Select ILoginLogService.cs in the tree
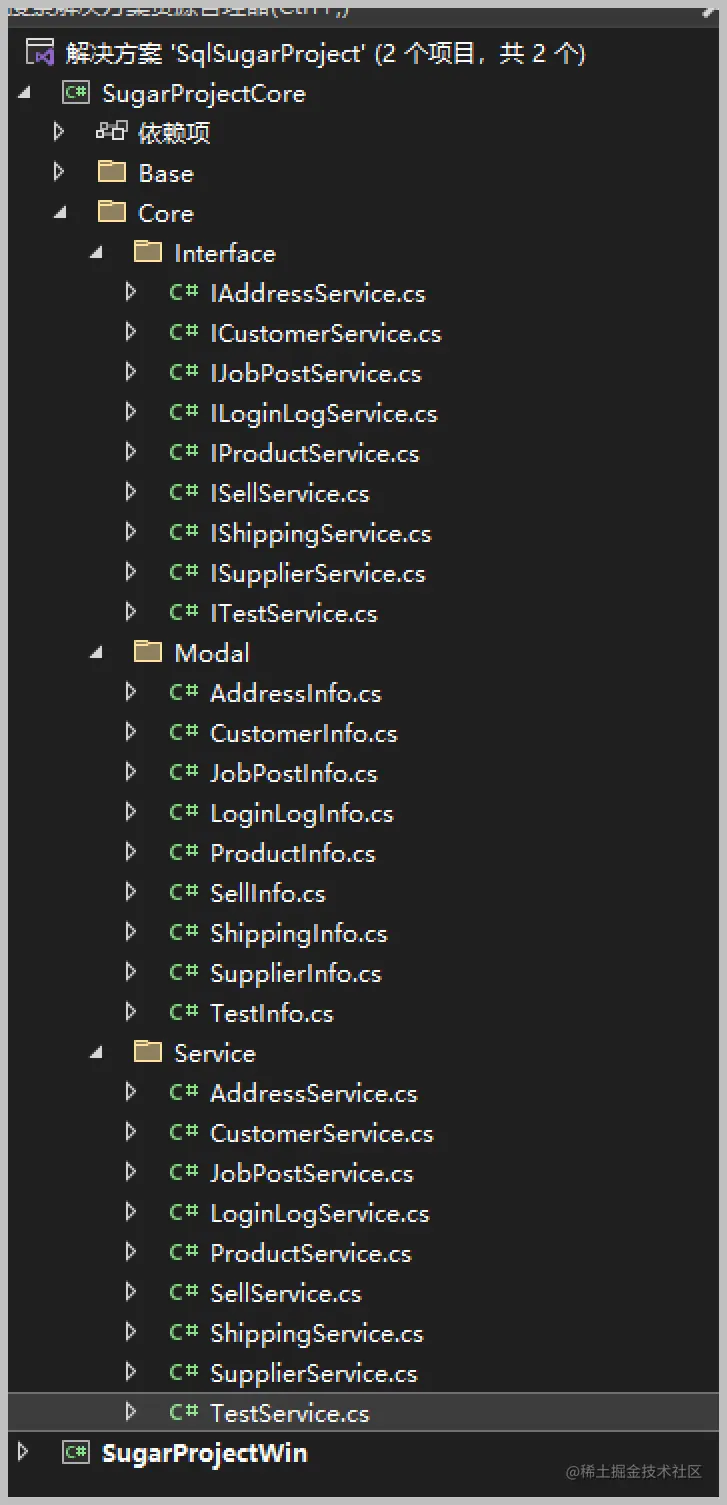The width and height of the screenshot is (727, 1505). click(x=323, y=413)
